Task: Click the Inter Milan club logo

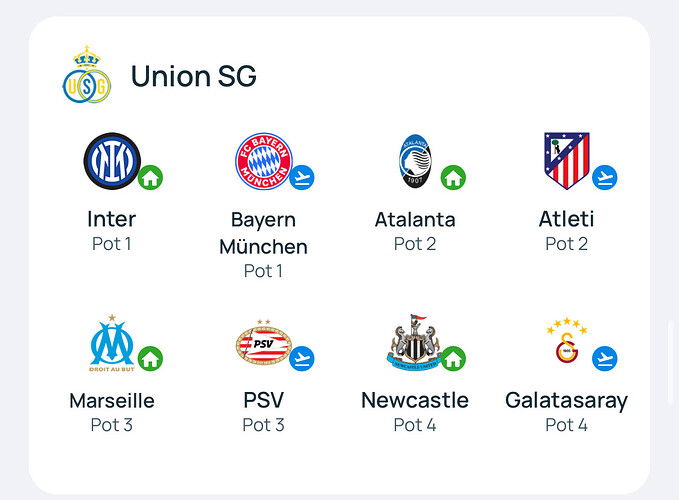Action: 112,161
